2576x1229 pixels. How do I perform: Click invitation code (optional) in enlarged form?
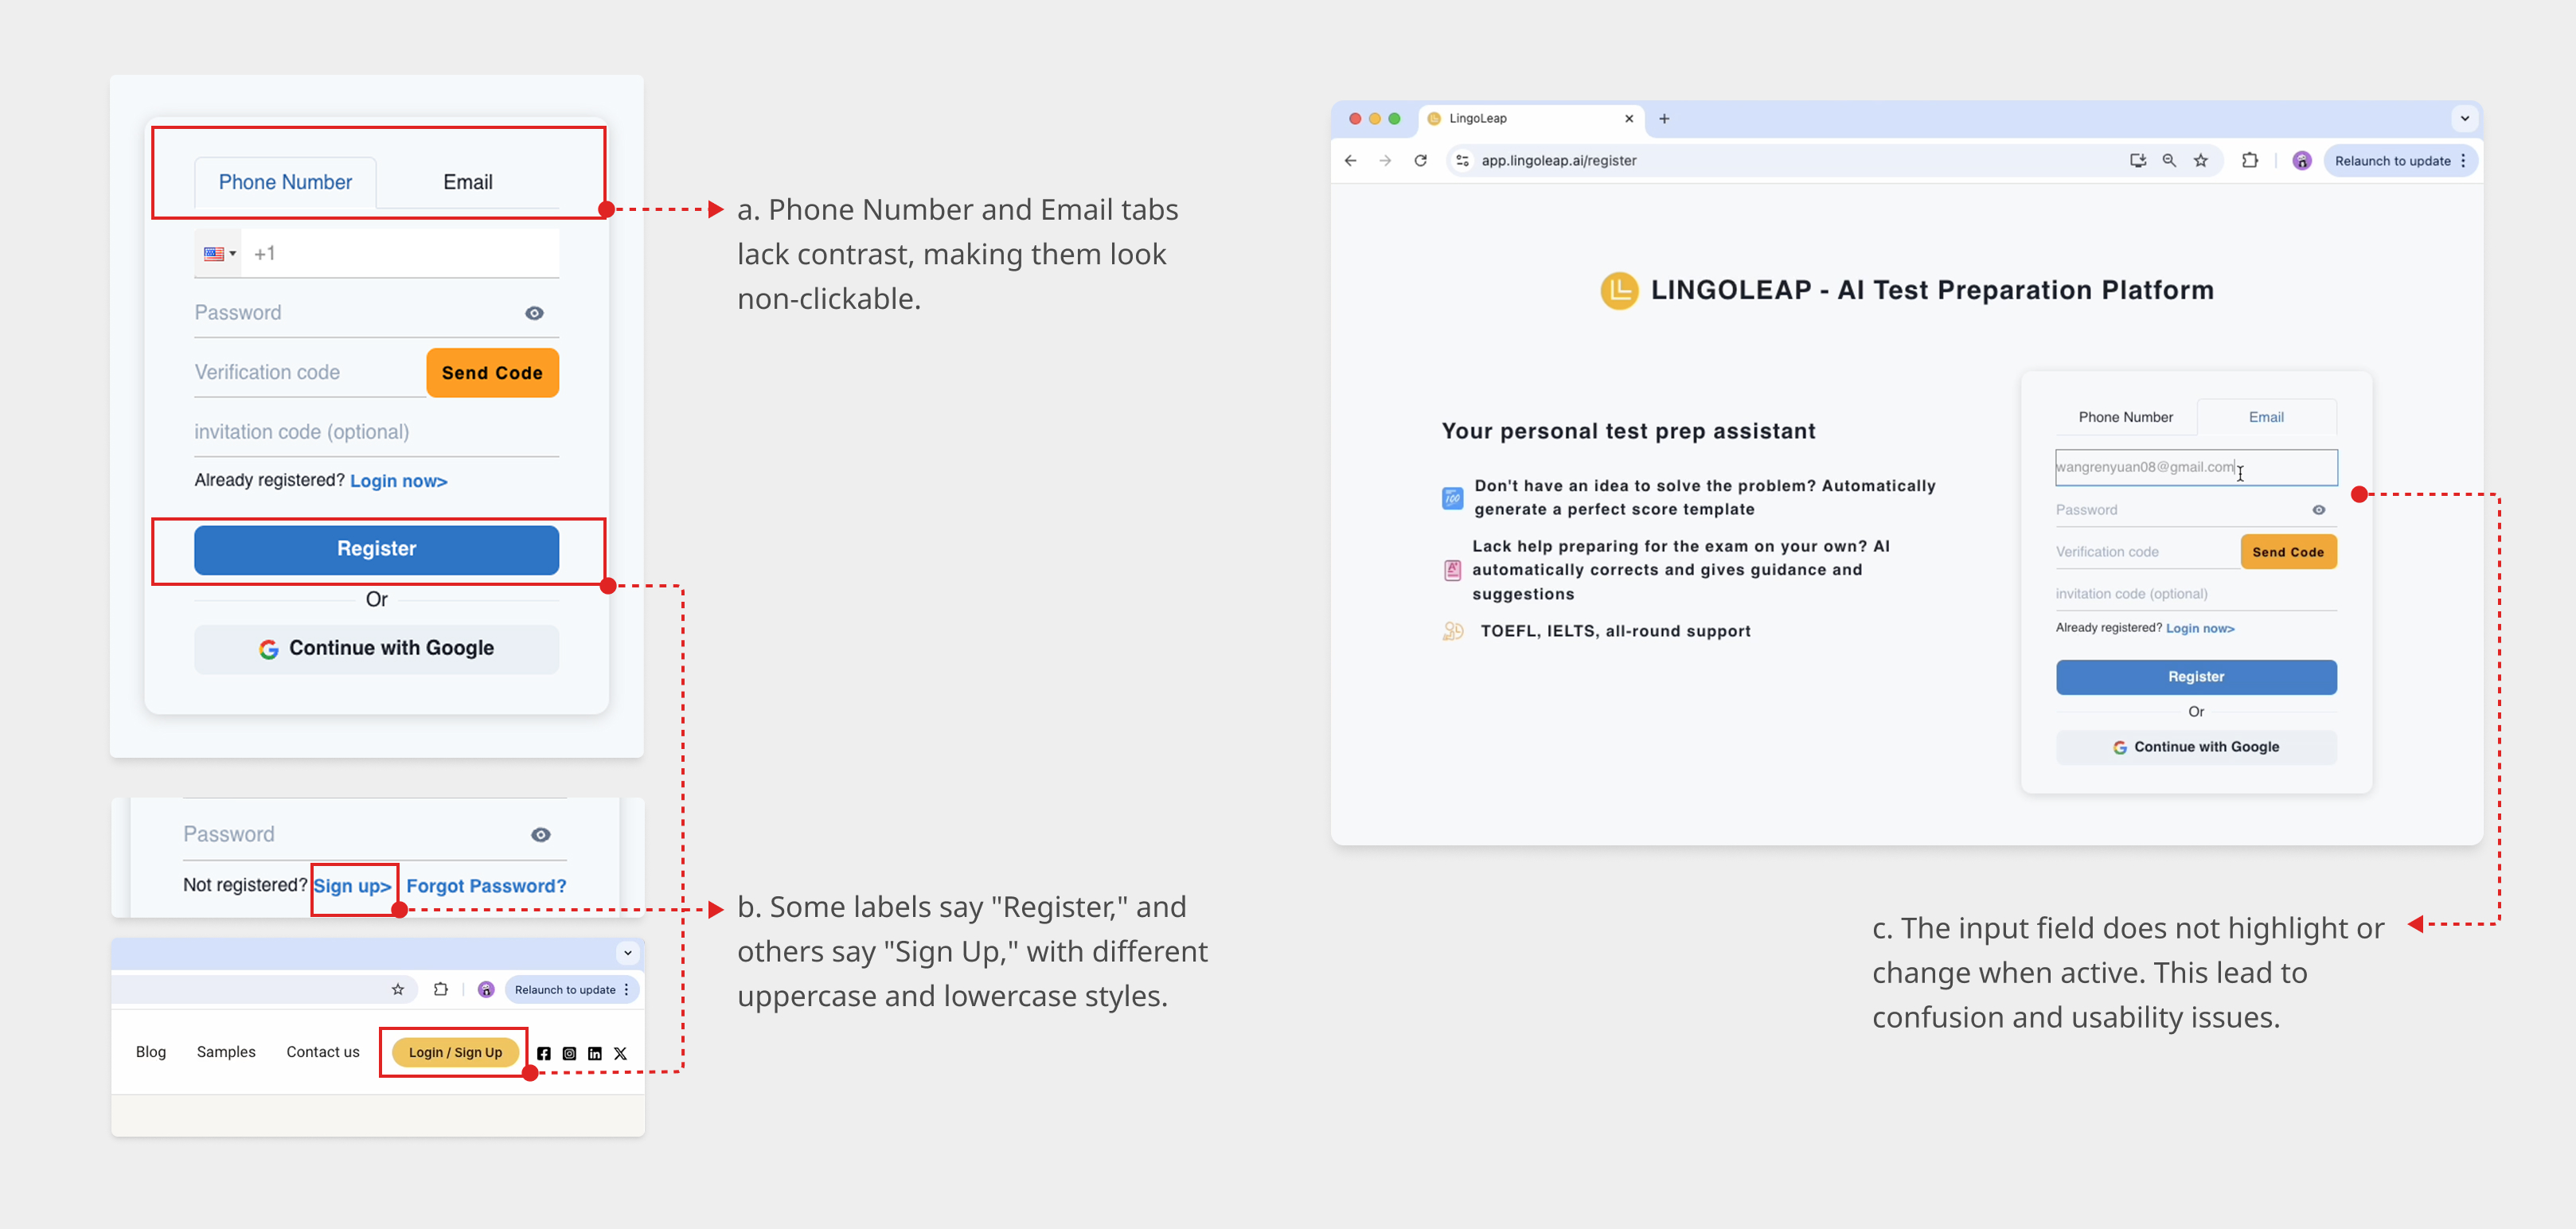tap(376, 432)
